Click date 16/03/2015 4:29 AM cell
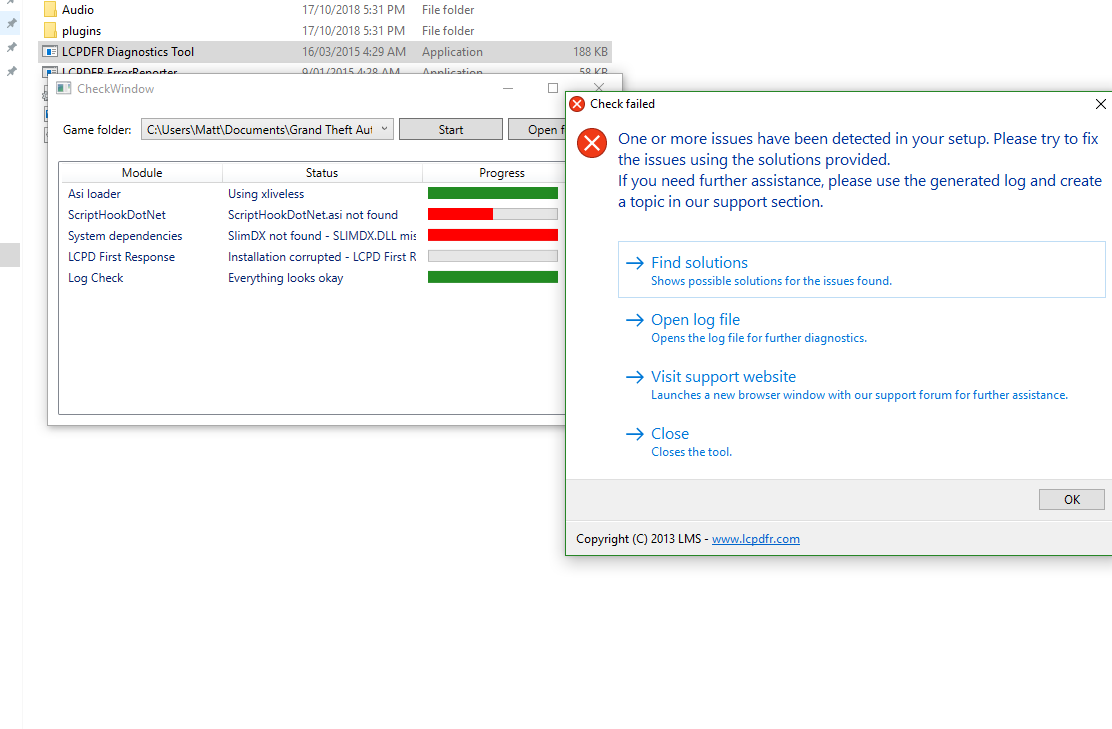This screenshot has width=1112, height=729. click(354, 52)
